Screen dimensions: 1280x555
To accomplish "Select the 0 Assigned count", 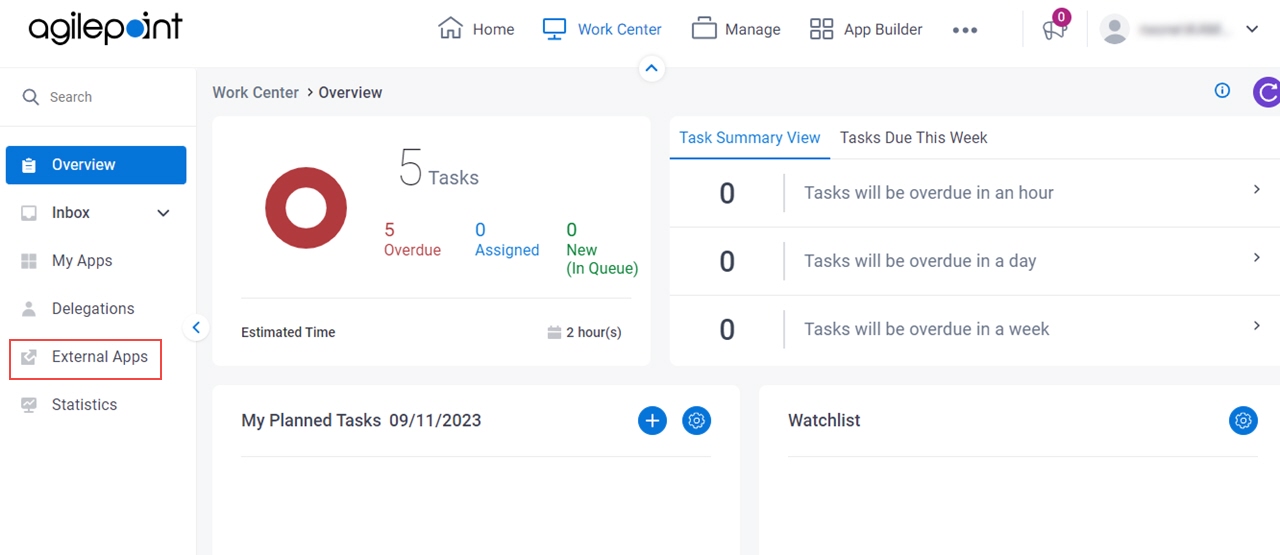I will (507, 240).
